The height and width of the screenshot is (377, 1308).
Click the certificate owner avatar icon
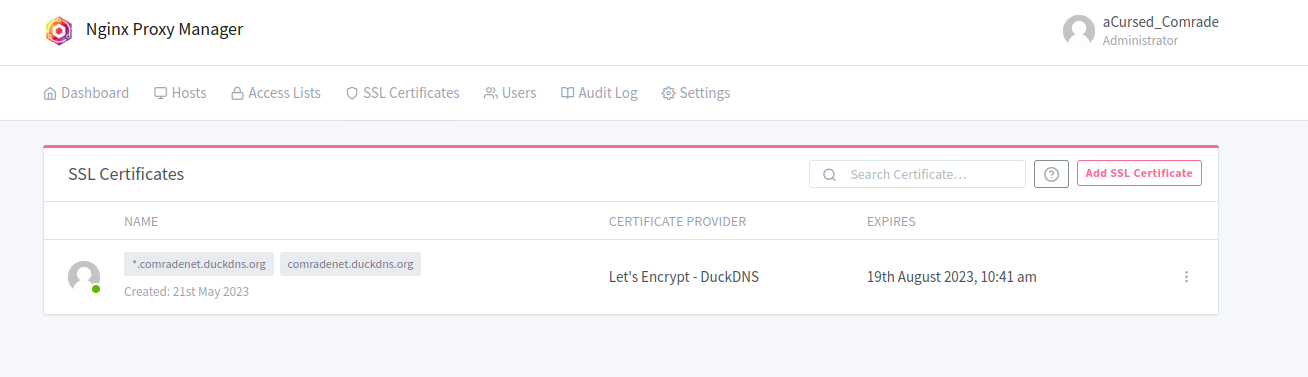tap(84, 277)
